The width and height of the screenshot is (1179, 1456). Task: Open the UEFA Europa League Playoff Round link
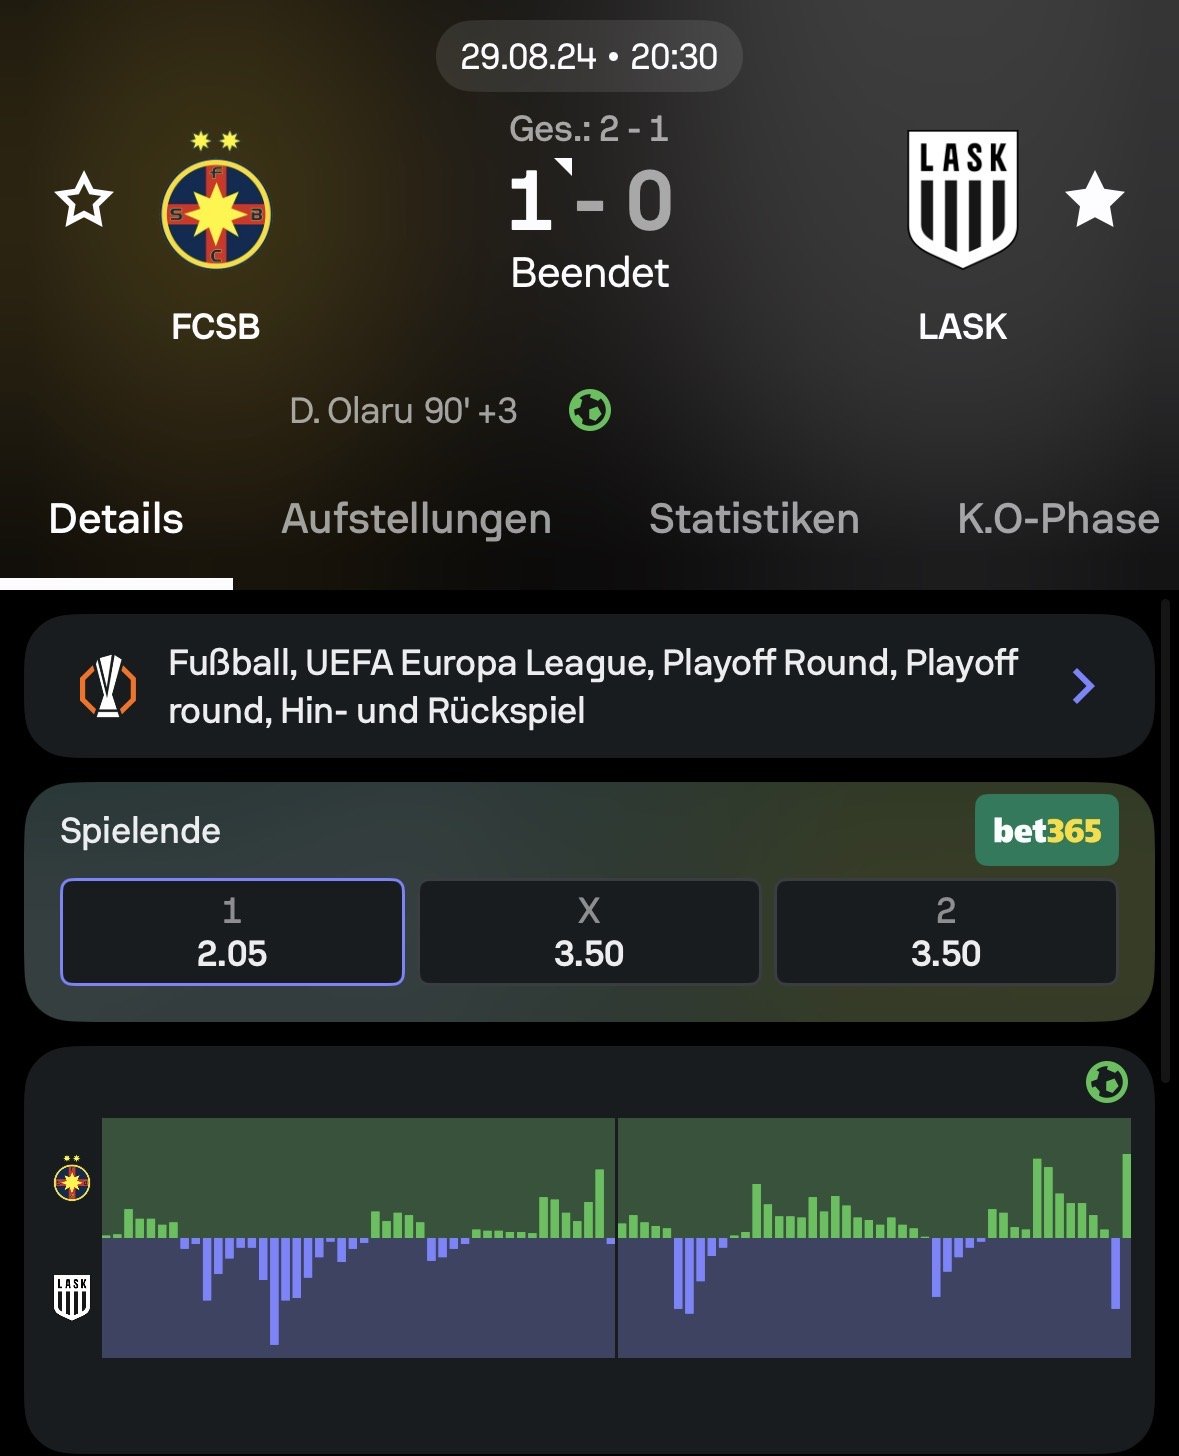592,686
